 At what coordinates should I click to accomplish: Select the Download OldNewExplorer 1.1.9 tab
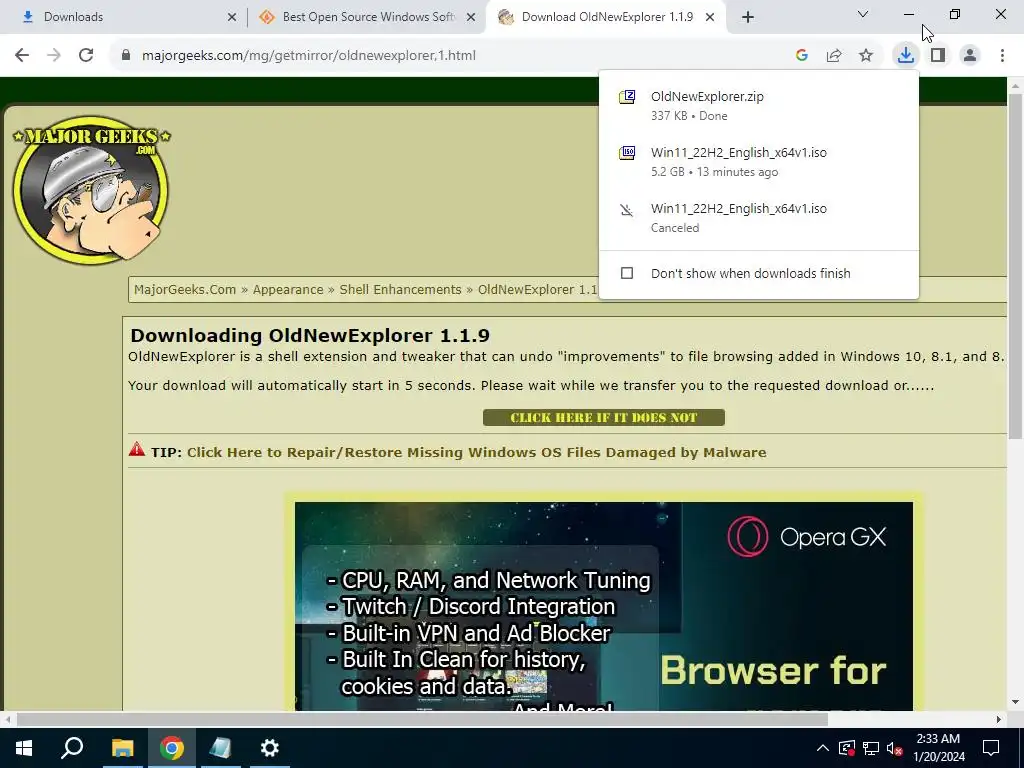tap(606, 17)
